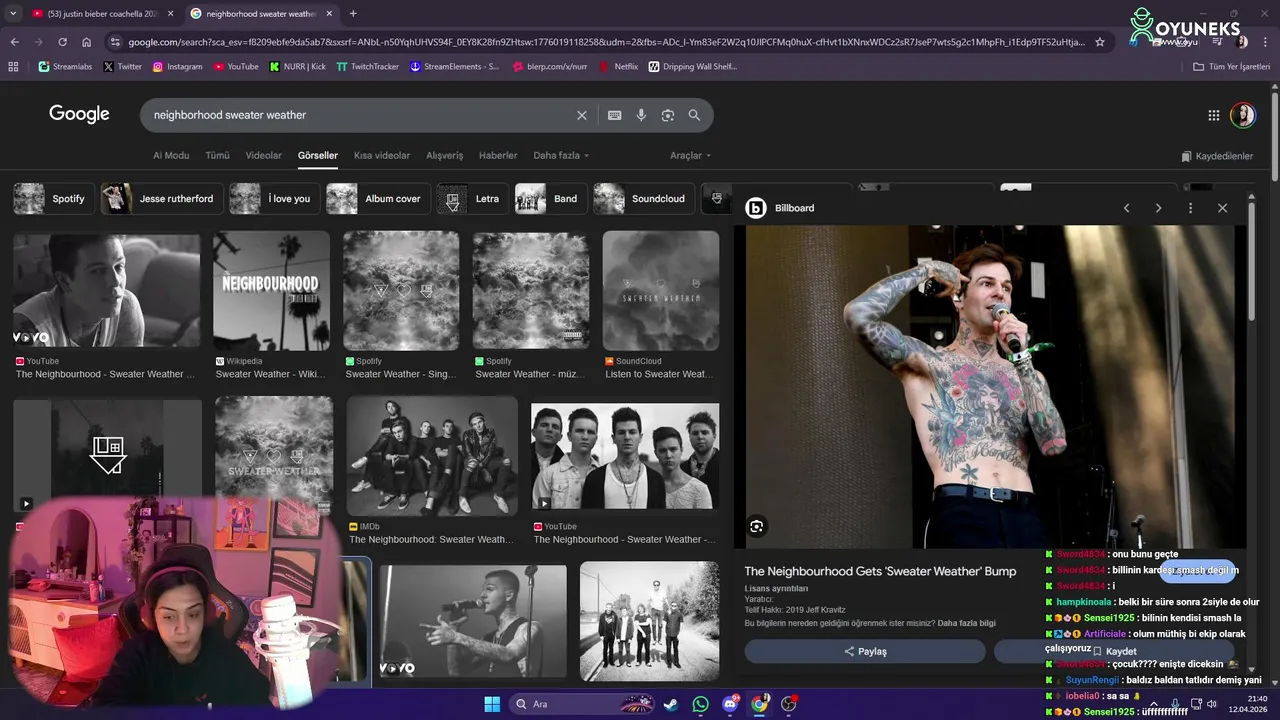Bookmark this page with star icon
Screen dimensions: 1280x720
point(1100,42)
